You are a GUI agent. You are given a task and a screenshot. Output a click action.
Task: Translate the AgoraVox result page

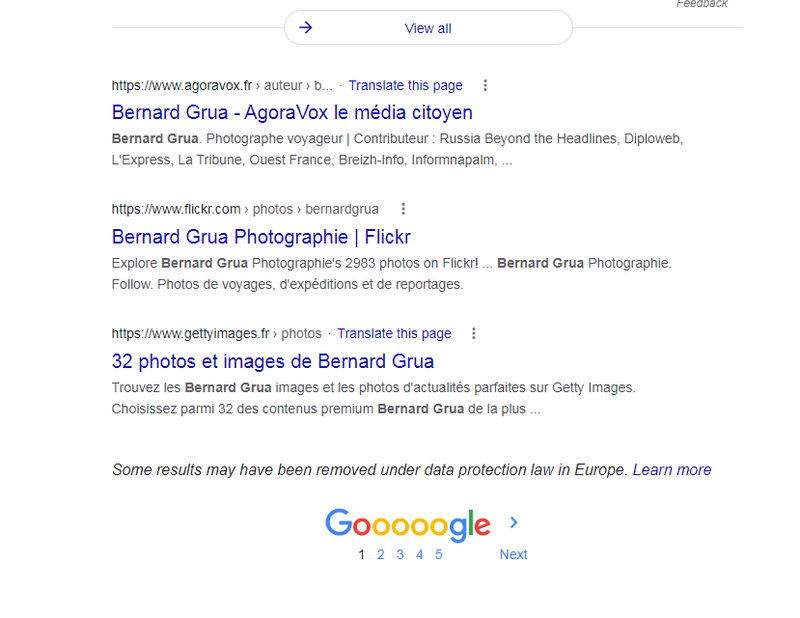(405, 86)
